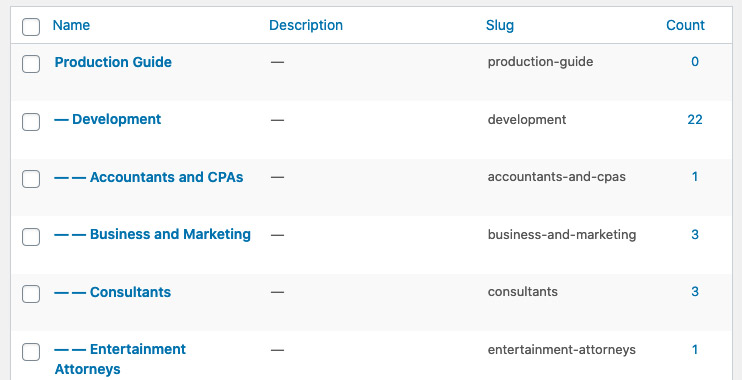Image resolution: width=742 pixels, height=380 pixels.
Task: Sort by the Description column header
Action: 306,25
